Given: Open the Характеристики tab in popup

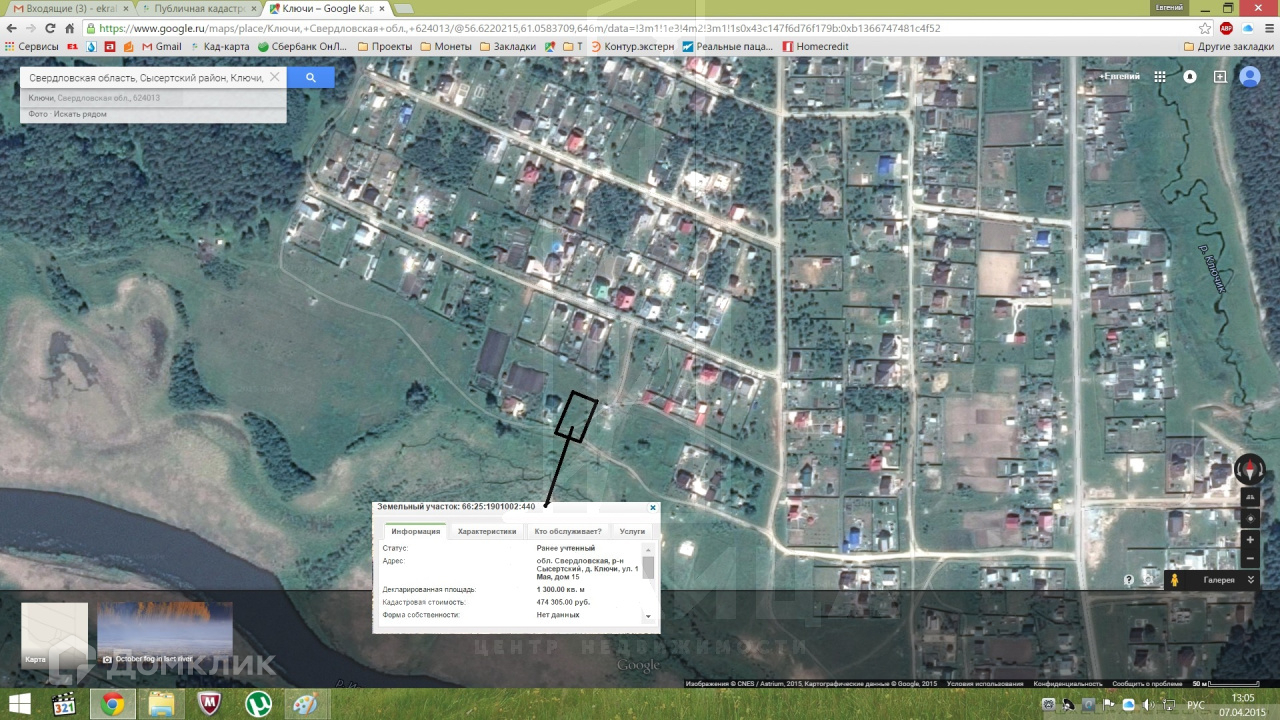Looking at the screenshot, I should [487, 532].
